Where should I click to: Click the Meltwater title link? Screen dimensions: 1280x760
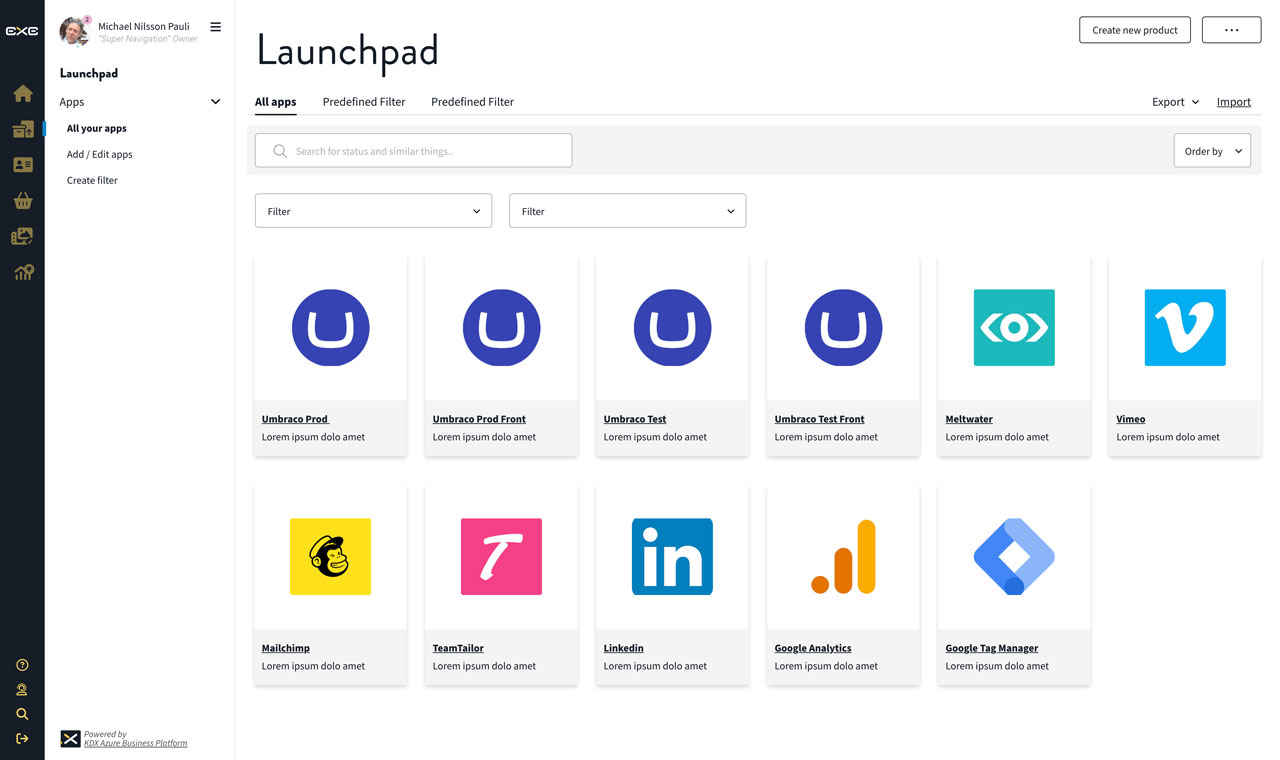(969, 419)
